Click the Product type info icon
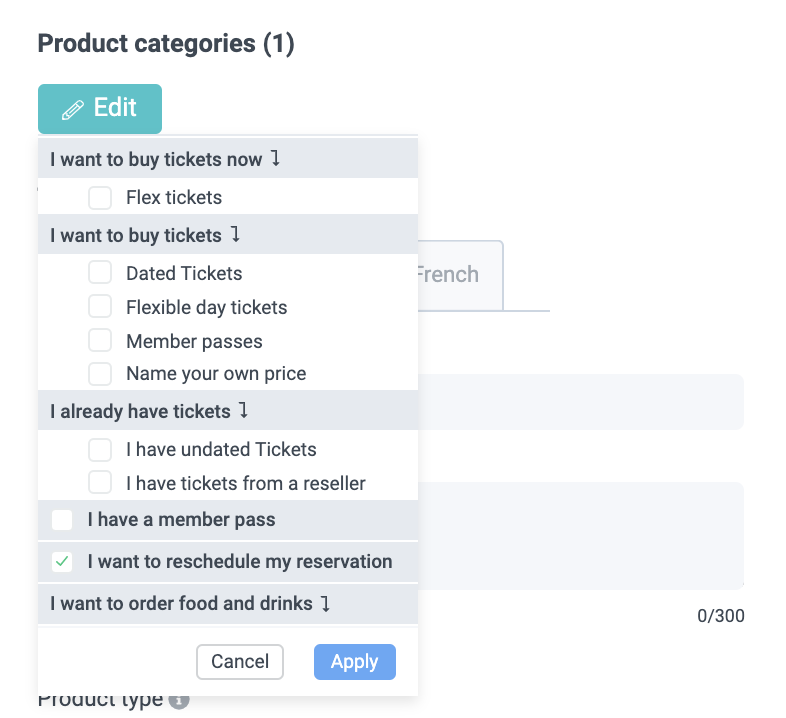786x718 pixels. pyautogui.click(x=179, y=701)
